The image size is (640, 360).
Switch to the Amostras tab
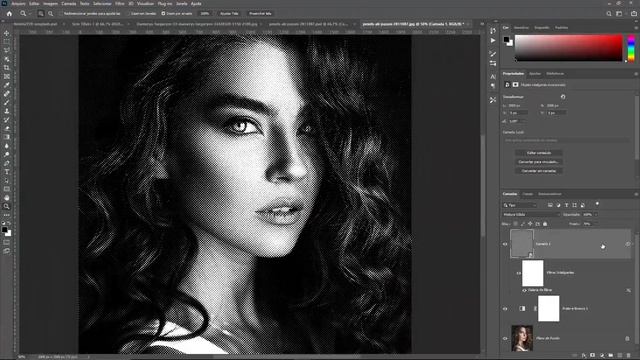click(521, 28)
